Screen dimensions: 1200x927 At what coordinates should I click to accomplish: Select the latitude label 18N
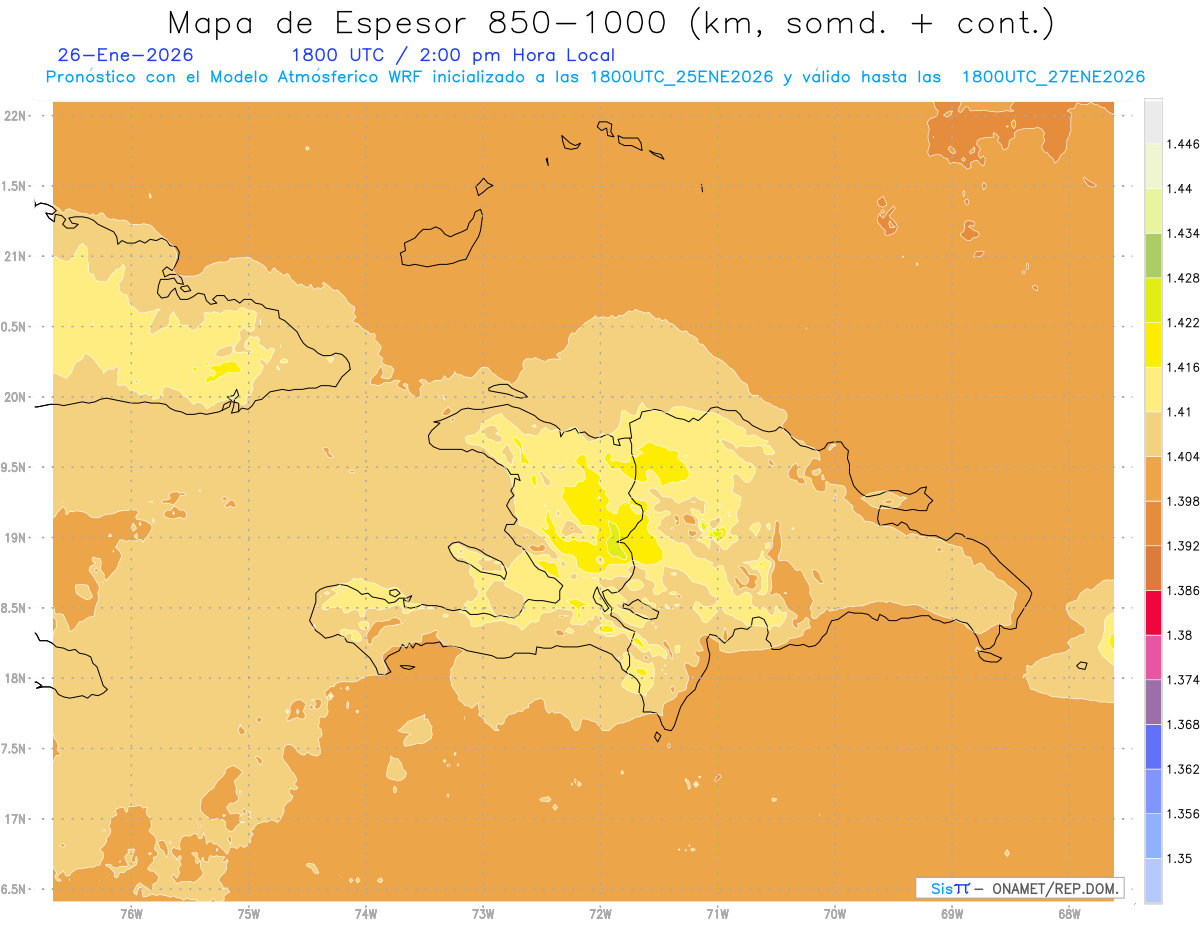pyautogui.click(x=15, y=678)
